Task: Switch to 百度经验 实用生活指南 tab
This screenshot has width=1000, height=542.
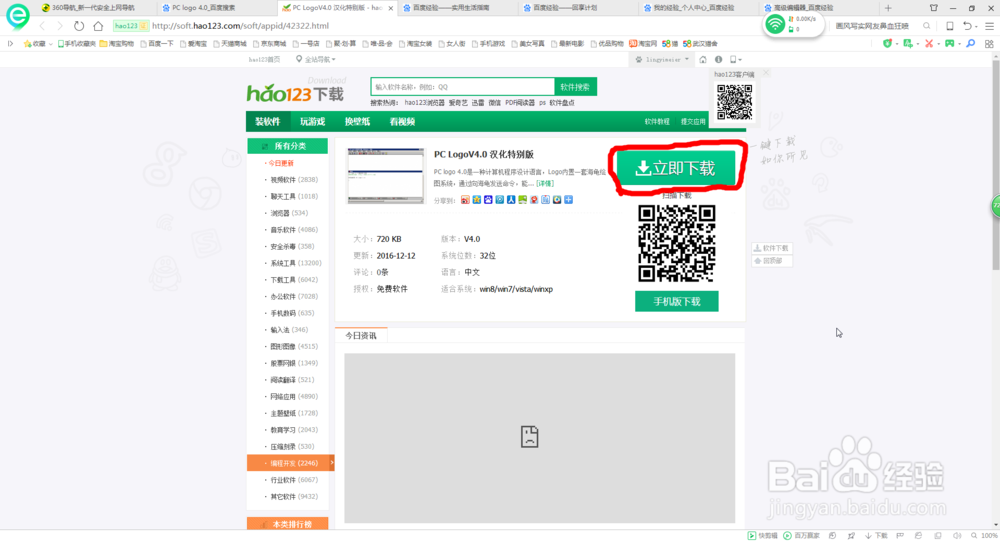Action: (450, 8)
